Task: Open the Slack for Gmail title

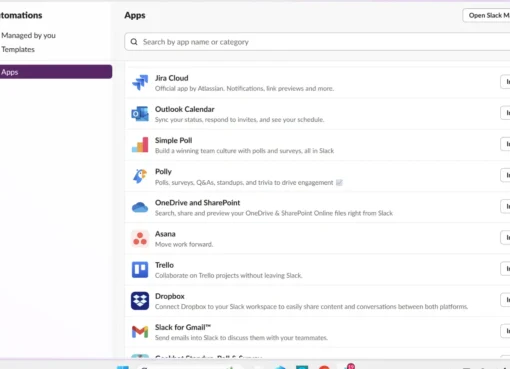Action: pyautogui.click(x=183, y=327)
